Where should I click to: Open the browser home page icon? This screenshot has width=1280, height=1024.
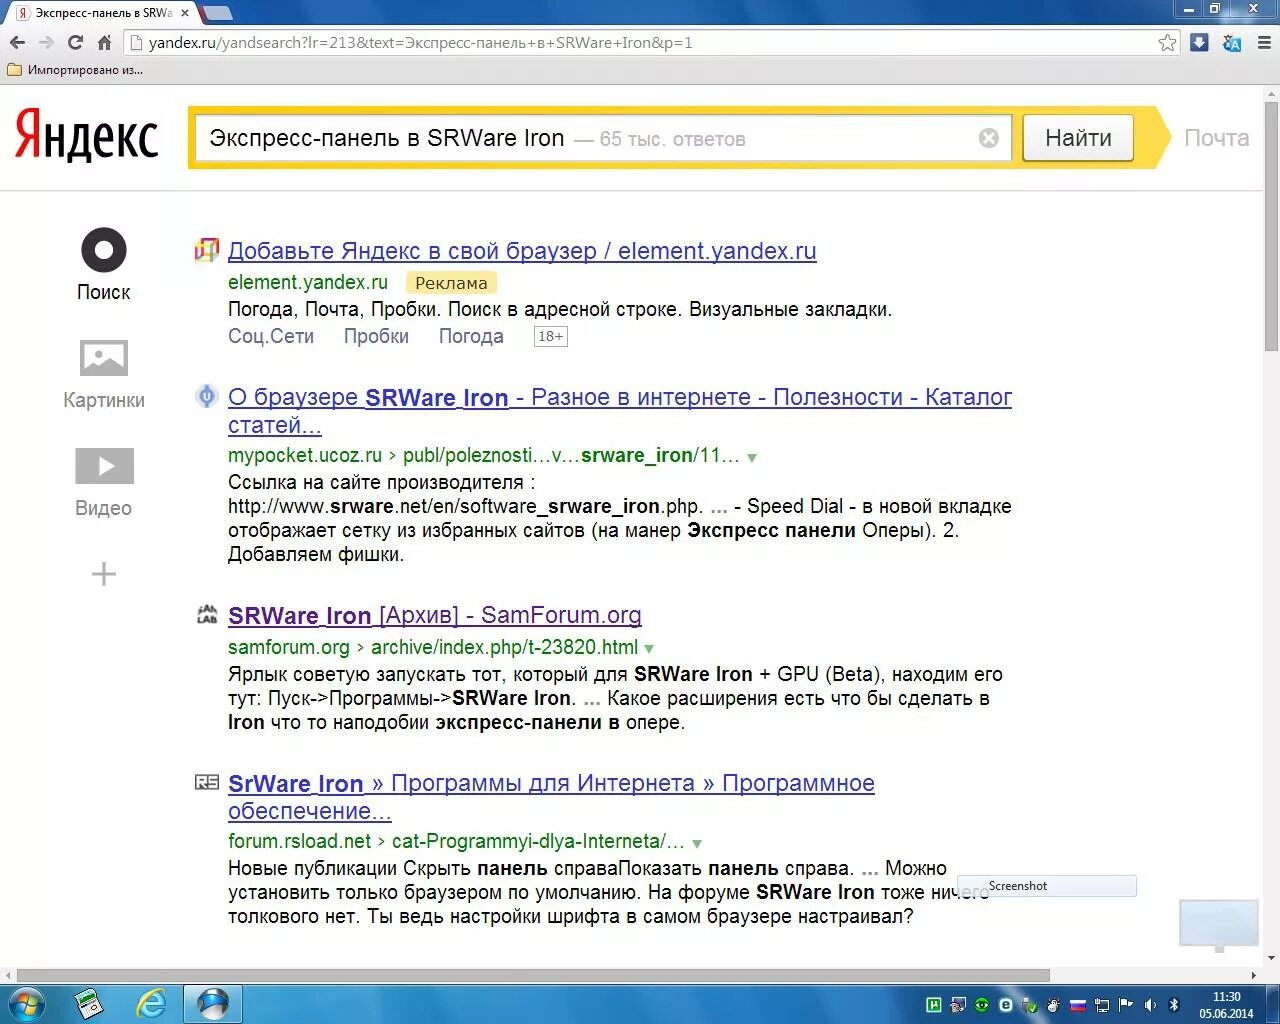[x=104, y=42]
